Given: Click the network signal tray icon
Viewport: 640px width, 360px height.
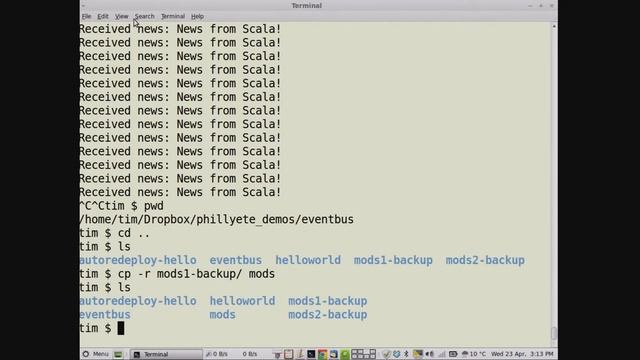Looking at the screenshot, I should click(x=442, y=354).
